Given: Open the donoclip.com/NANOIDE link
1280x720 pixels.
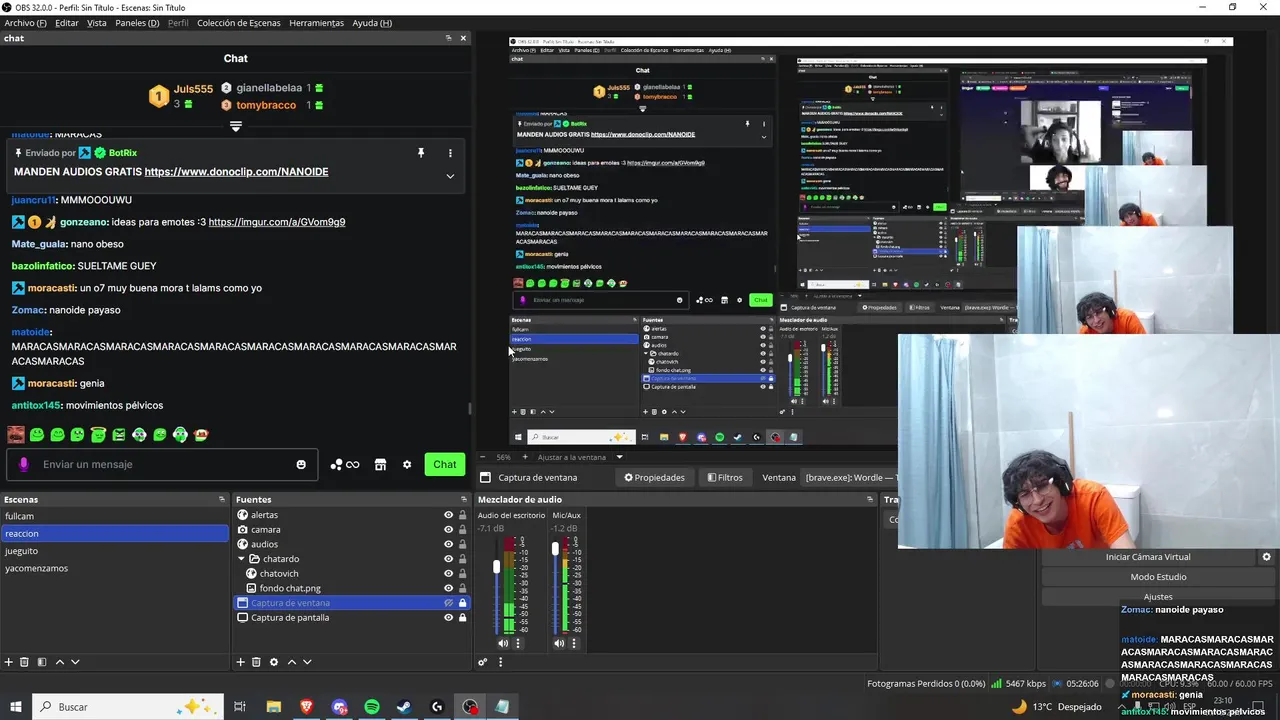Looking at the screenshot, I should coord(236,172).
